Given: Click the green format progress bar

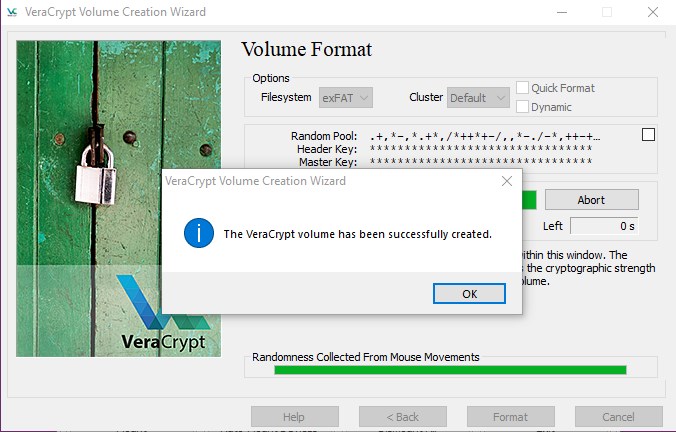Looking at the screenshot, I should coord(529,200).
